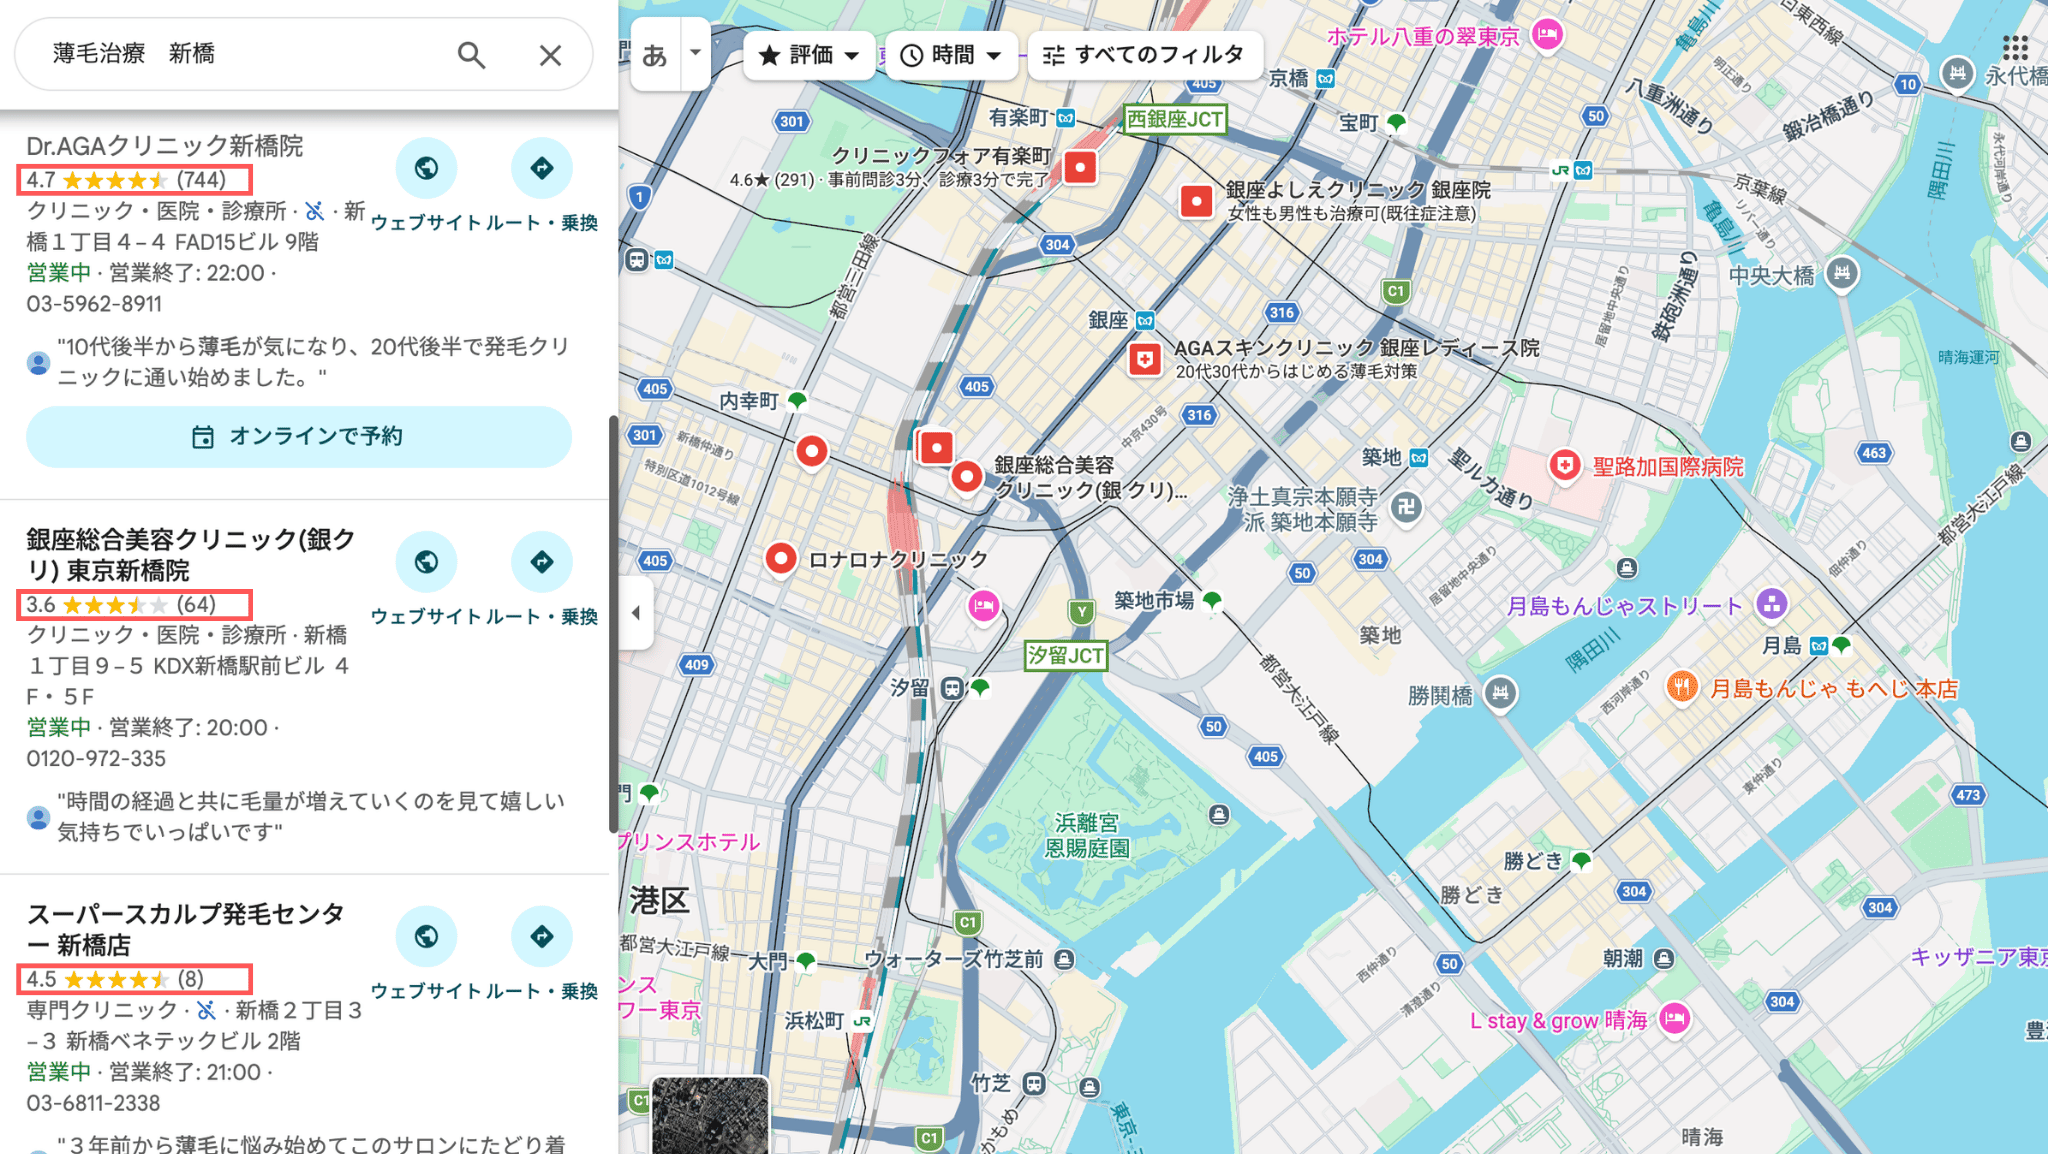
Task: Get route directions to Dr.AGAクリニック新橋院
Action: click(x=541, y=168)
